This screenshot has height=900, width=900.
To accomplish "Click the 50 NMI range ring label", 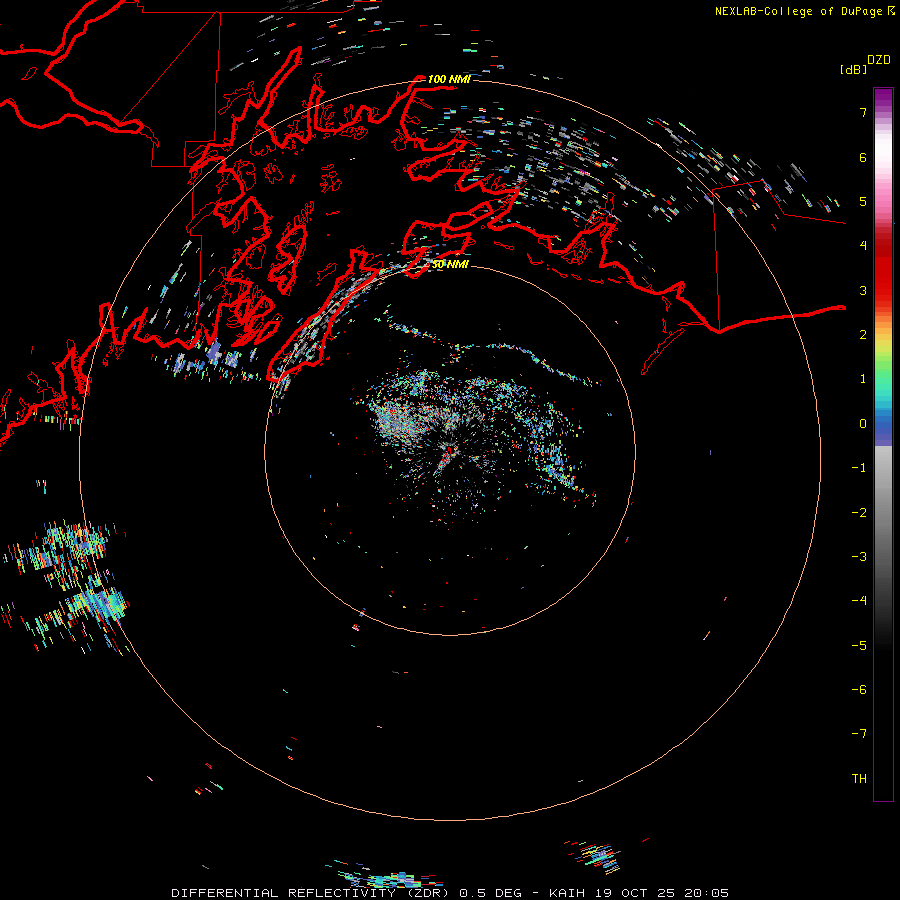I will (450, 264).
